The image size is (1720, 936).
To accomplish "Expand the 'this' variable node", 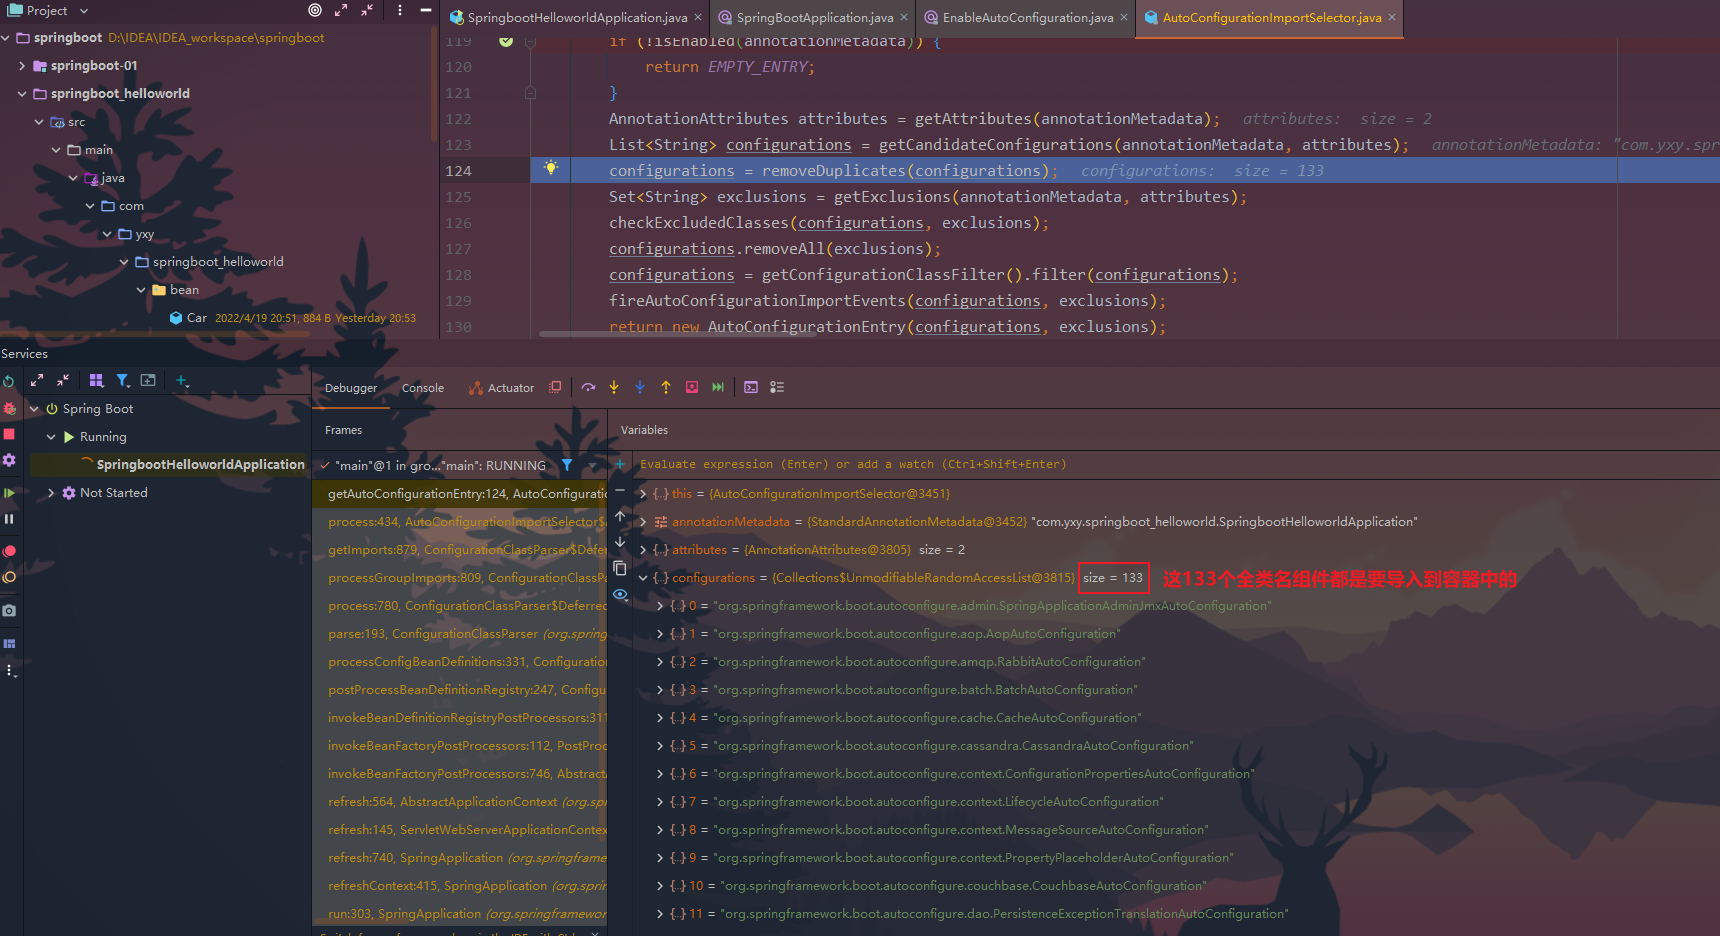I will coord(643,494).
